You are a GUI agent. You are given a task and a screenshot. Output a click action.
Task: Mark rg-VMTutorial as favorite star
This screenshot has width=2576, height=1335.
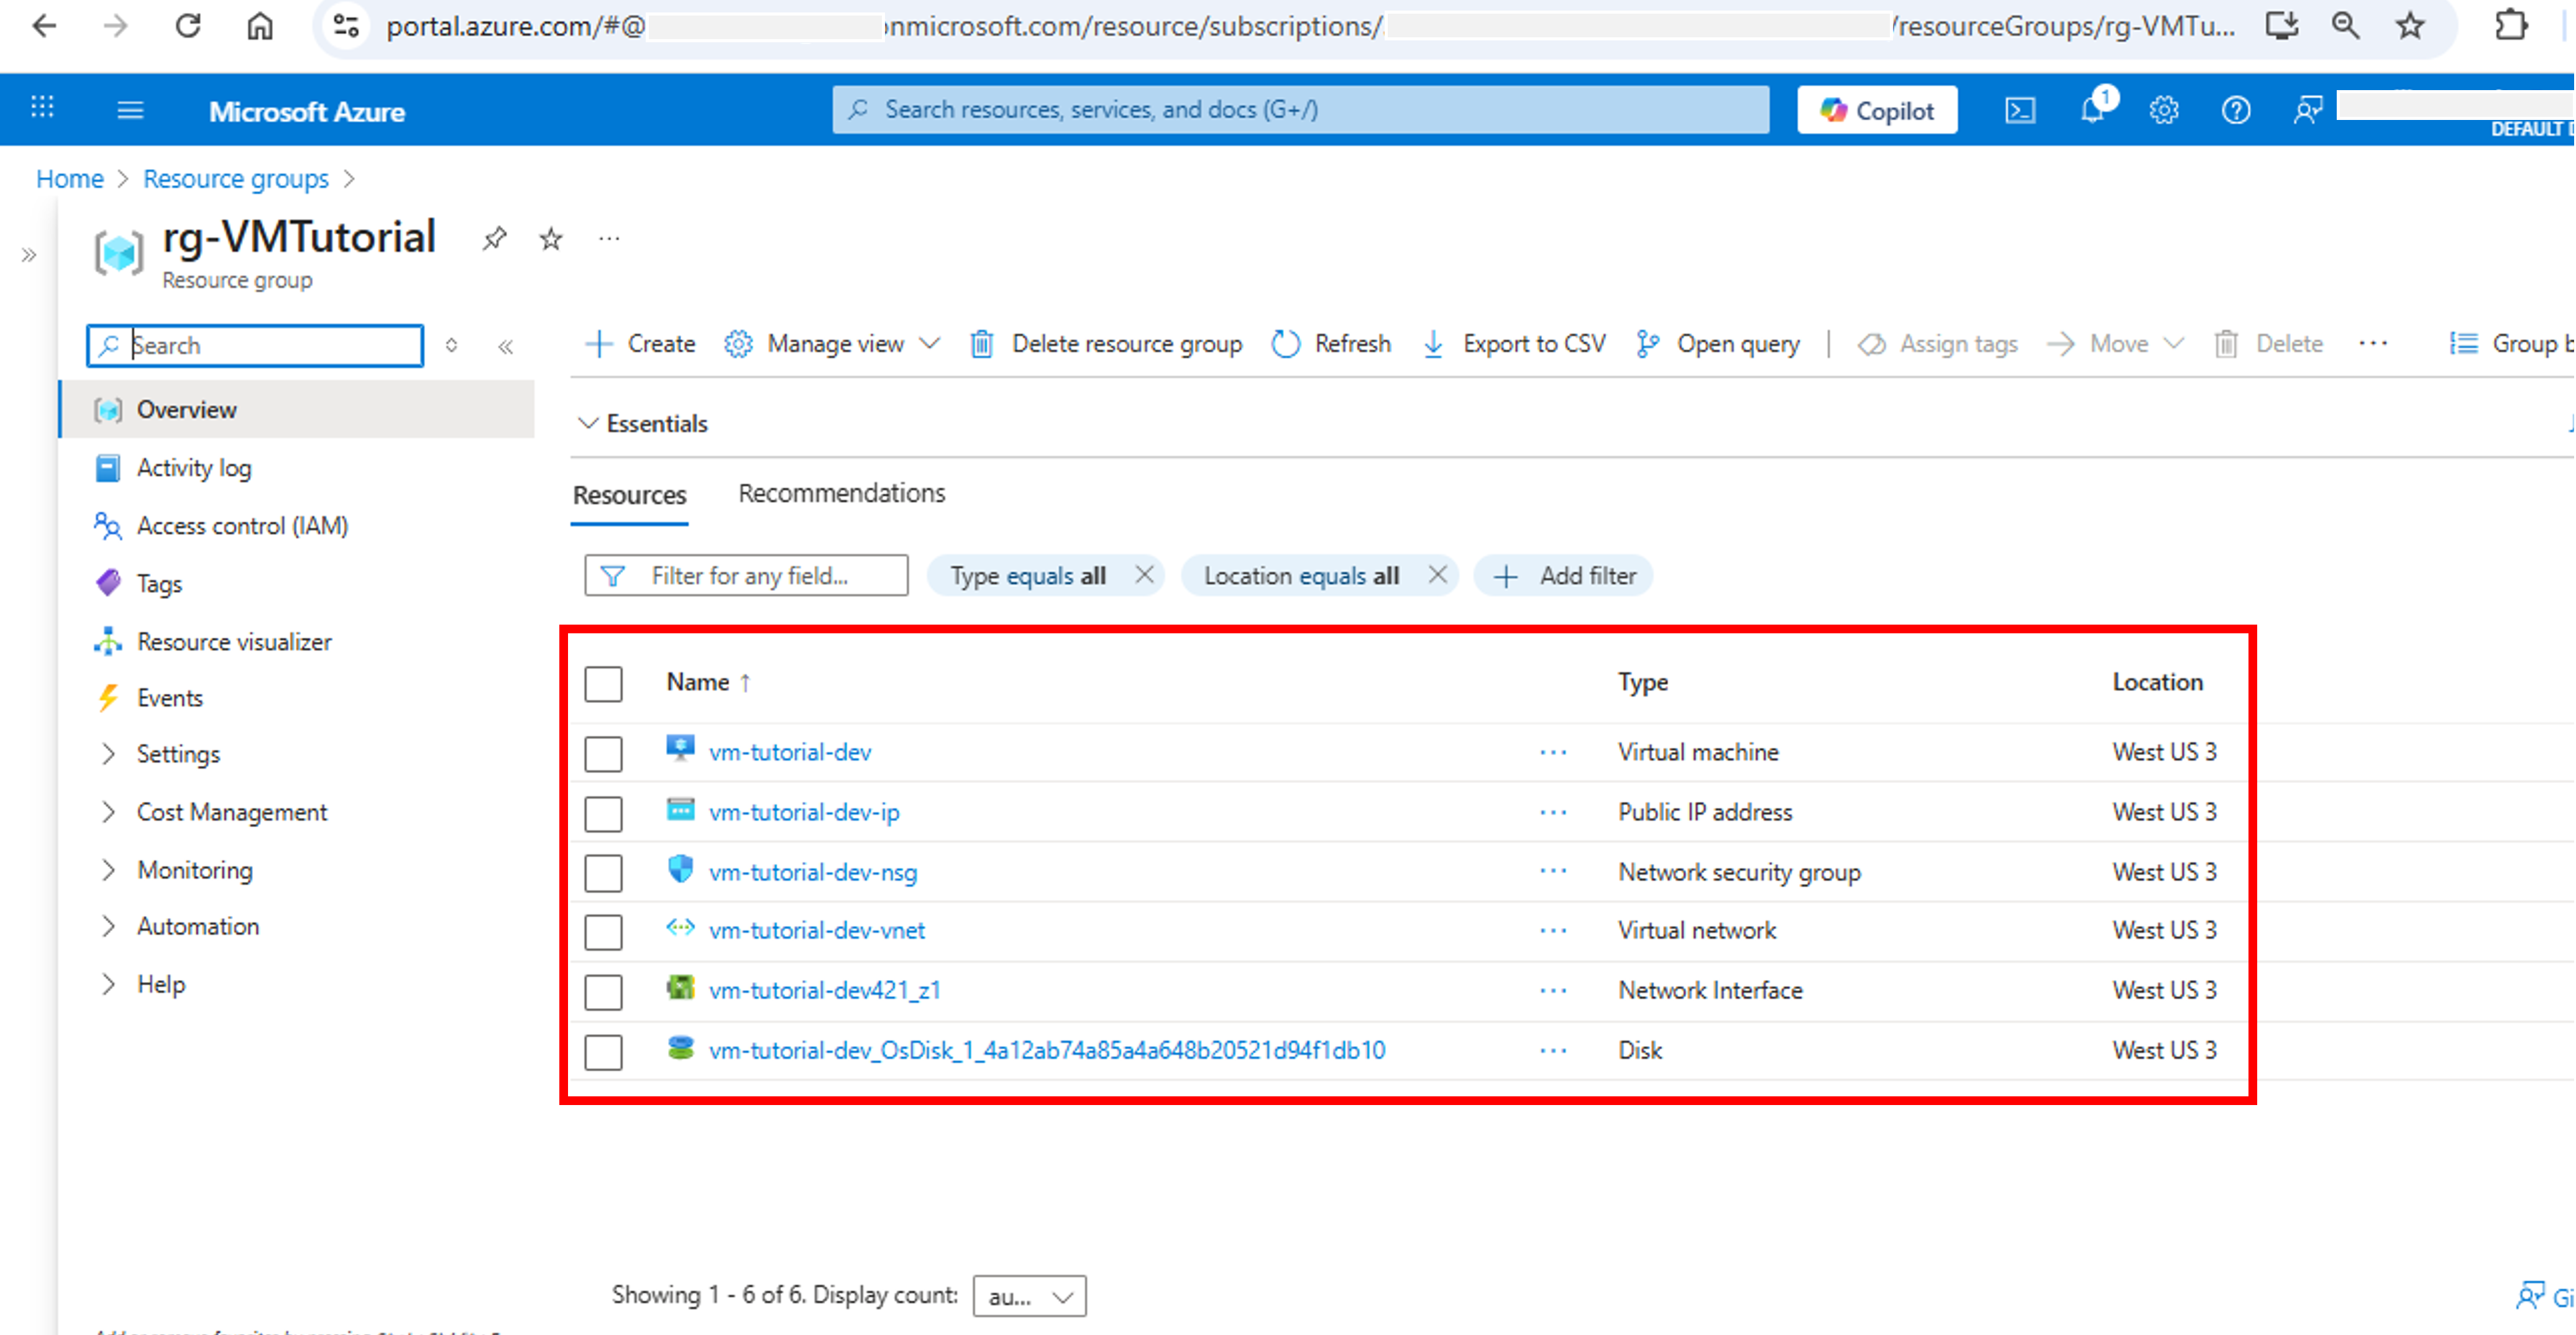point(551,239)
